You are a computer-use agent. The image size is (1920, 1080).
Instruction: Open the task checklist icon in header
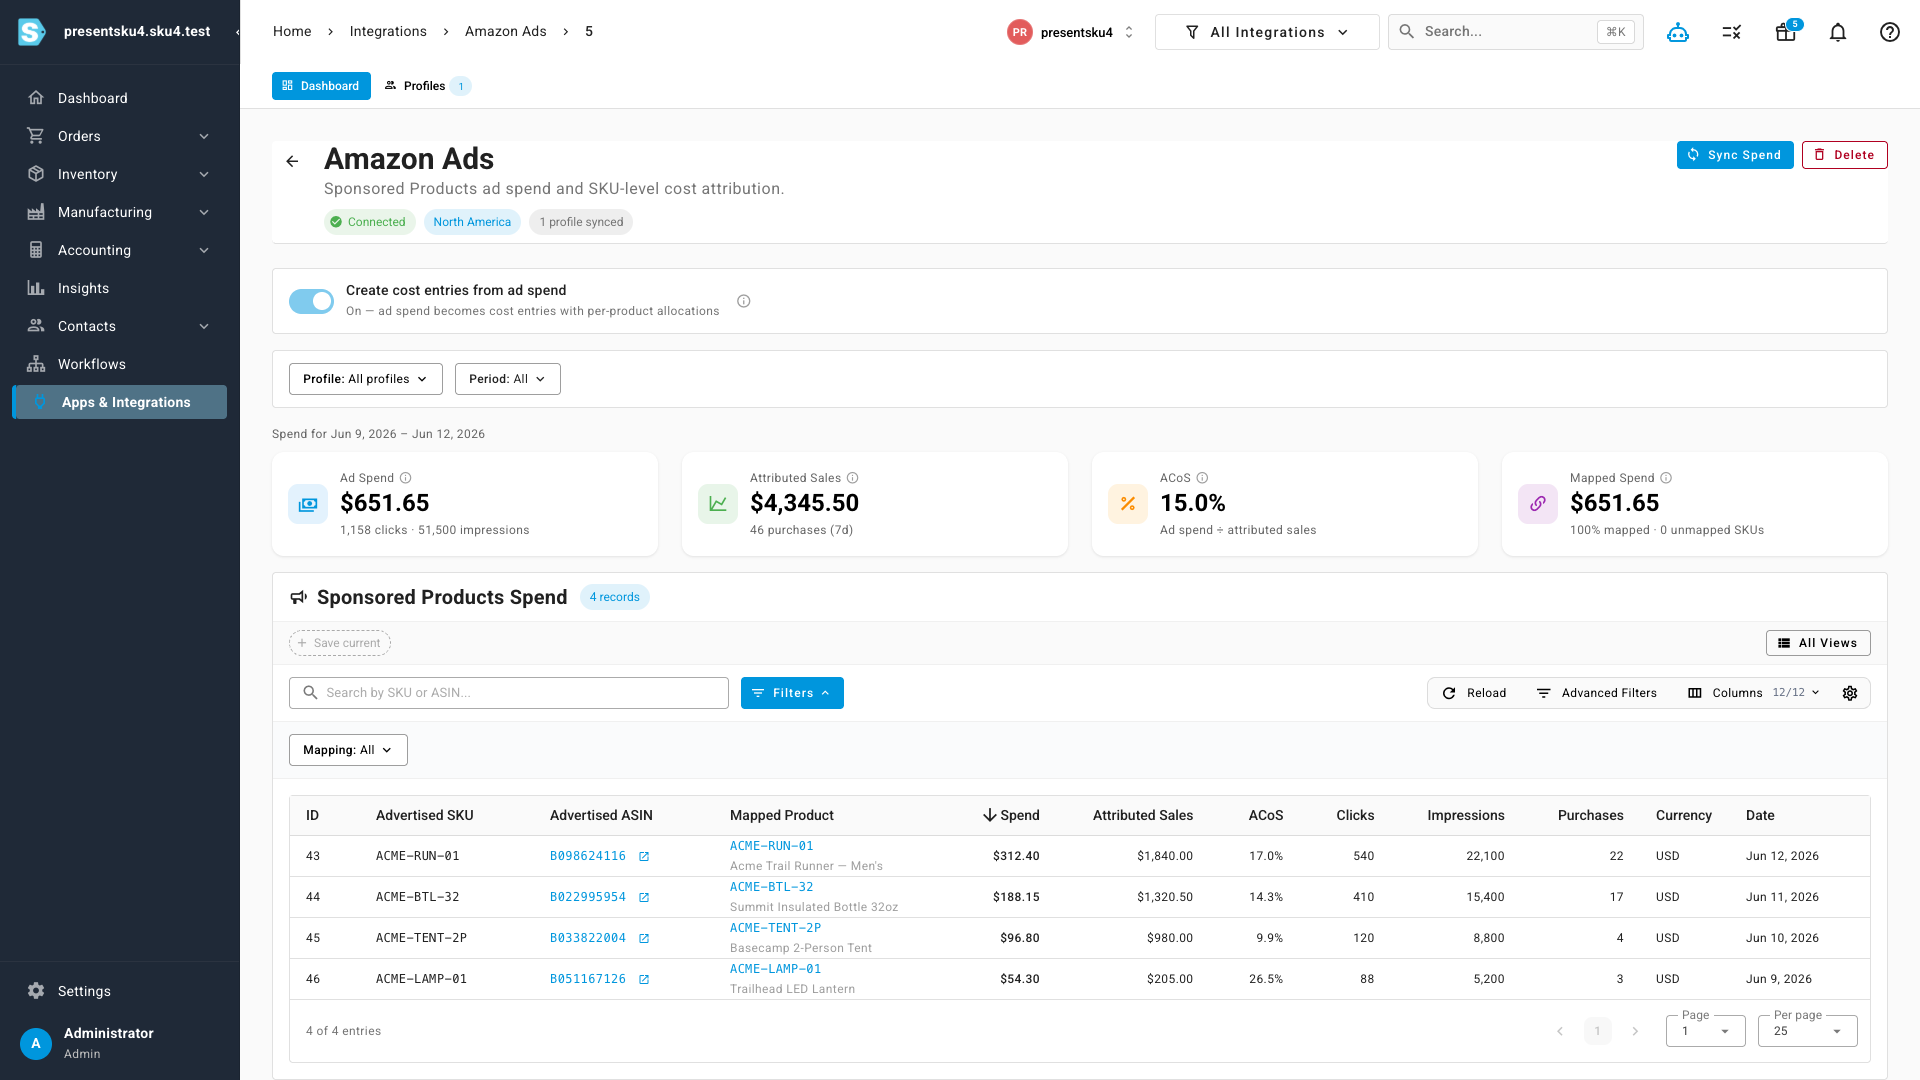click(1732, 32)
